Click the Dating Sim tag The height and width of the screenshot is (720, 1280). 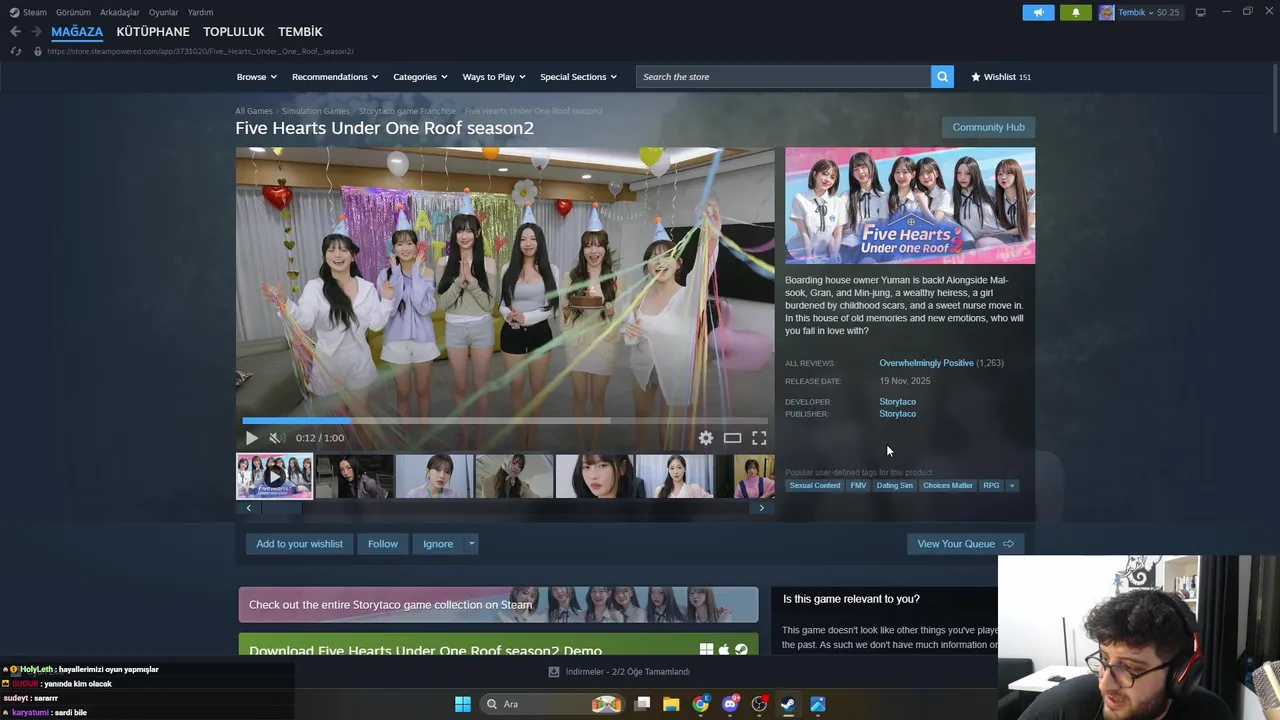coord(894,486)
